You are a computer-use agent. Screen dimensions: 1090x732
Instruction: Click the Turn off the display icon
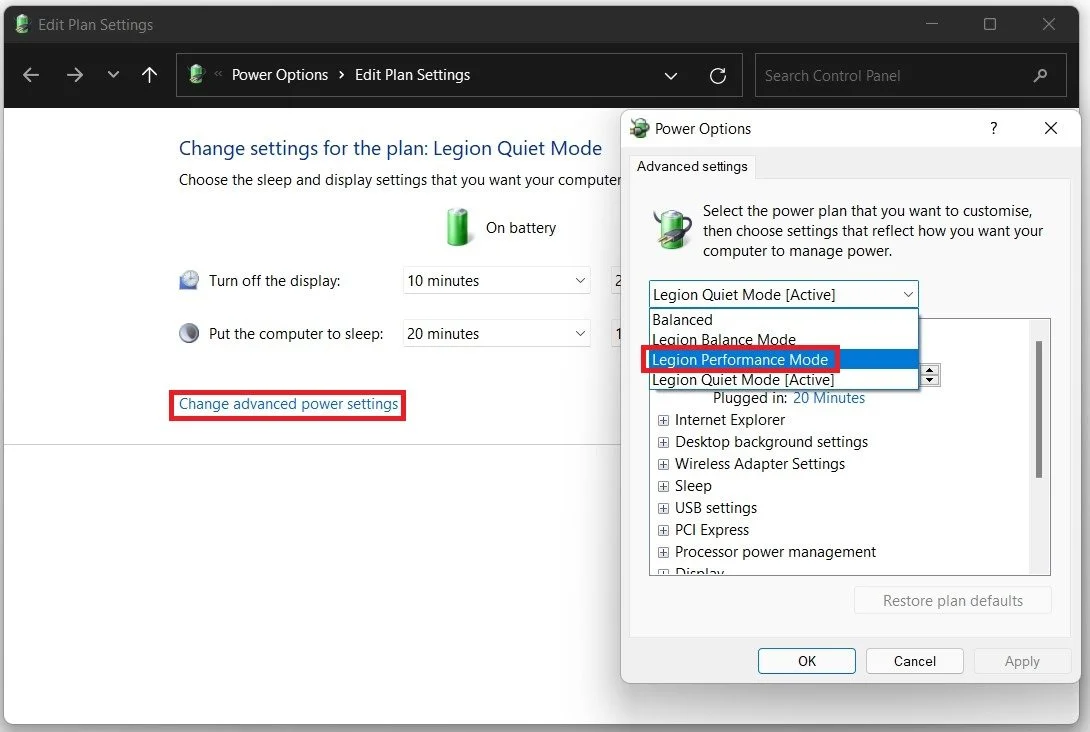[189, 280]
